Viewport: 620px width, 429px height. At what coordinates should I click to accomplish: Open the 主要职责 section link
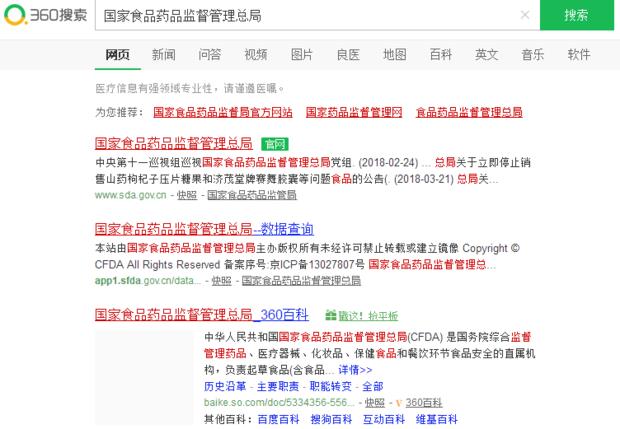pos(278,386)
